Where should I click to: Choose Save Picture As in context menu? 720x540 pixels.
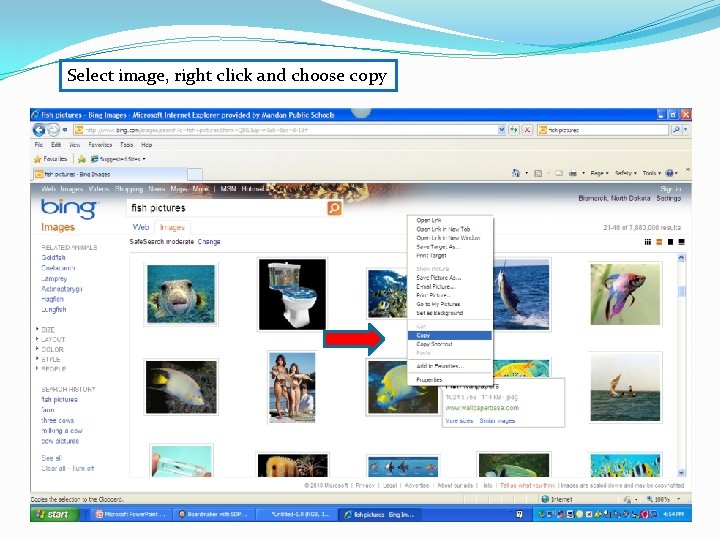point(450,278)
